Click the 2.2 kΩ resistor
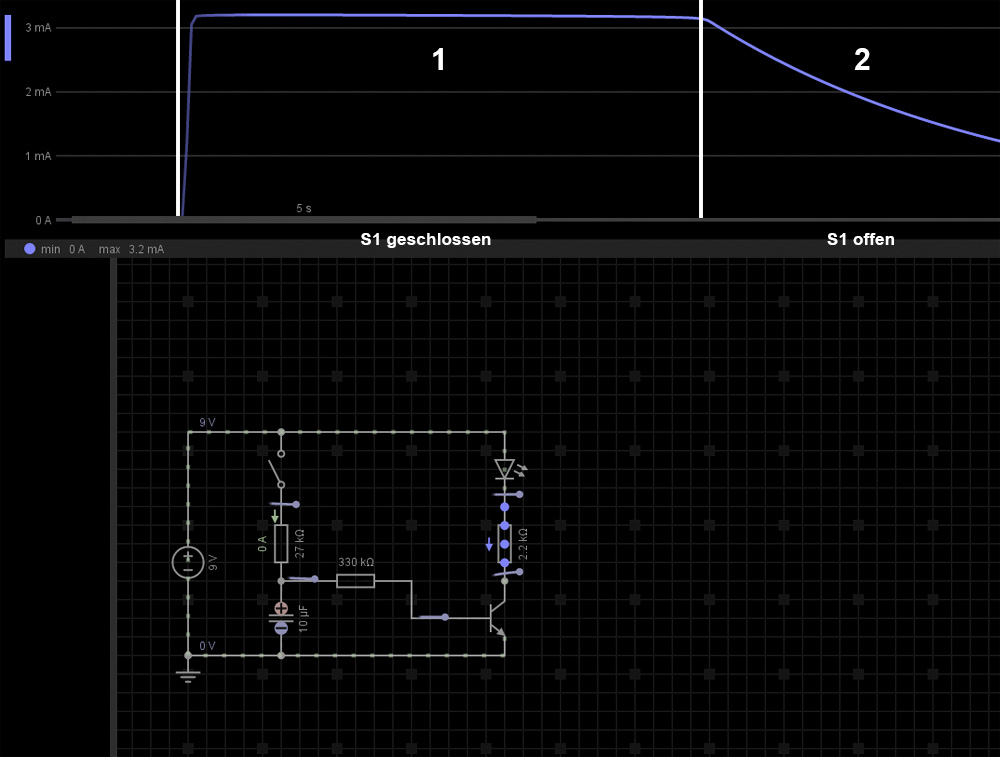The height and width of the screenshot is (757, 1000). pyautogui.click(x=505, y=544)
